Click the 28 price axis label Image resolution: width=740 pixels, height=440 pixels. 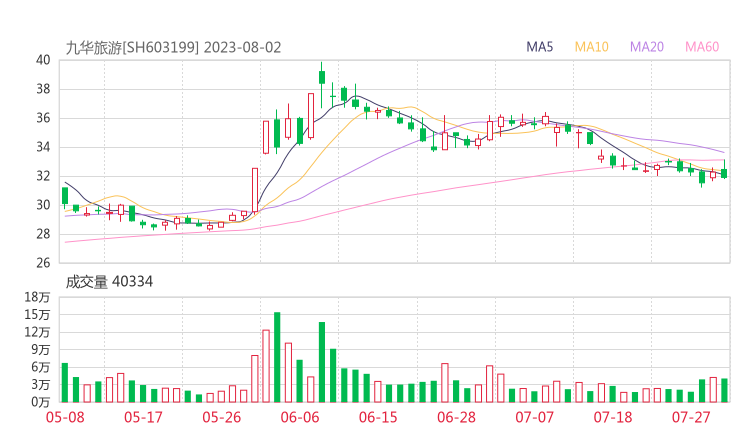pyautogui.click(x=43, y=234)
